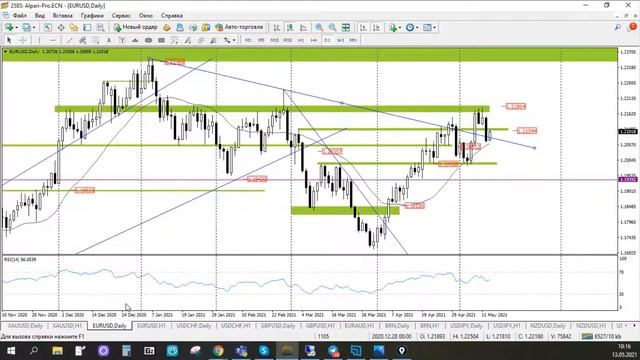Switch to H4 timeframe
Image resolution: width=640 pixels, height=360 pixels.
(x=314, y=40)
